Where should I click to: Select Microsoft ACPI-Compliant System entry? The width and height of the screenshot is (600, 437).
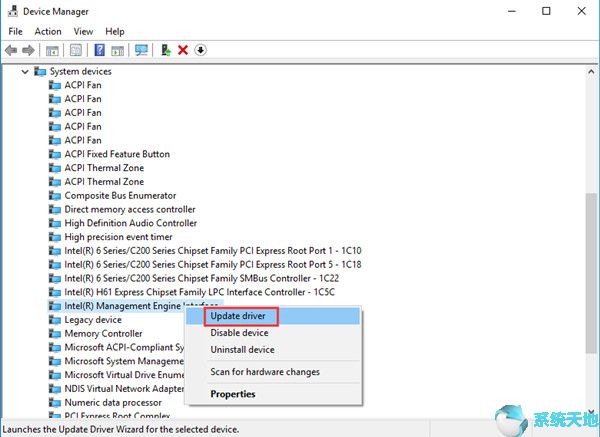tap(124, 347)
